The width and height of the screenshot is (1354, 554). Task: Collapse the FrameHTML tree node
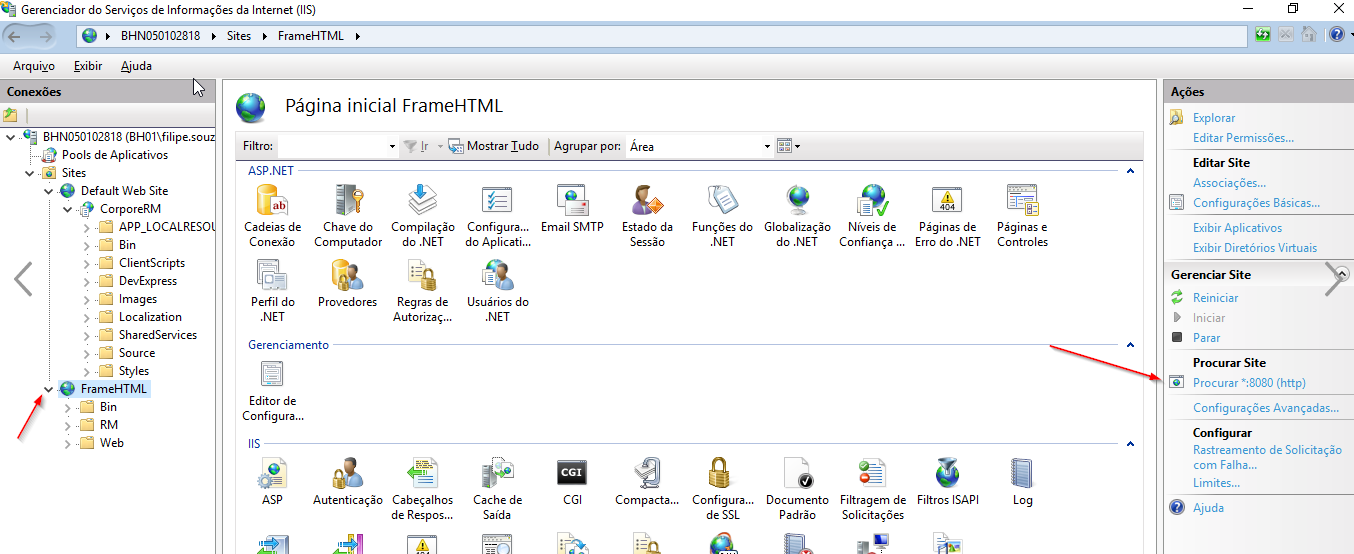(48, 389)
